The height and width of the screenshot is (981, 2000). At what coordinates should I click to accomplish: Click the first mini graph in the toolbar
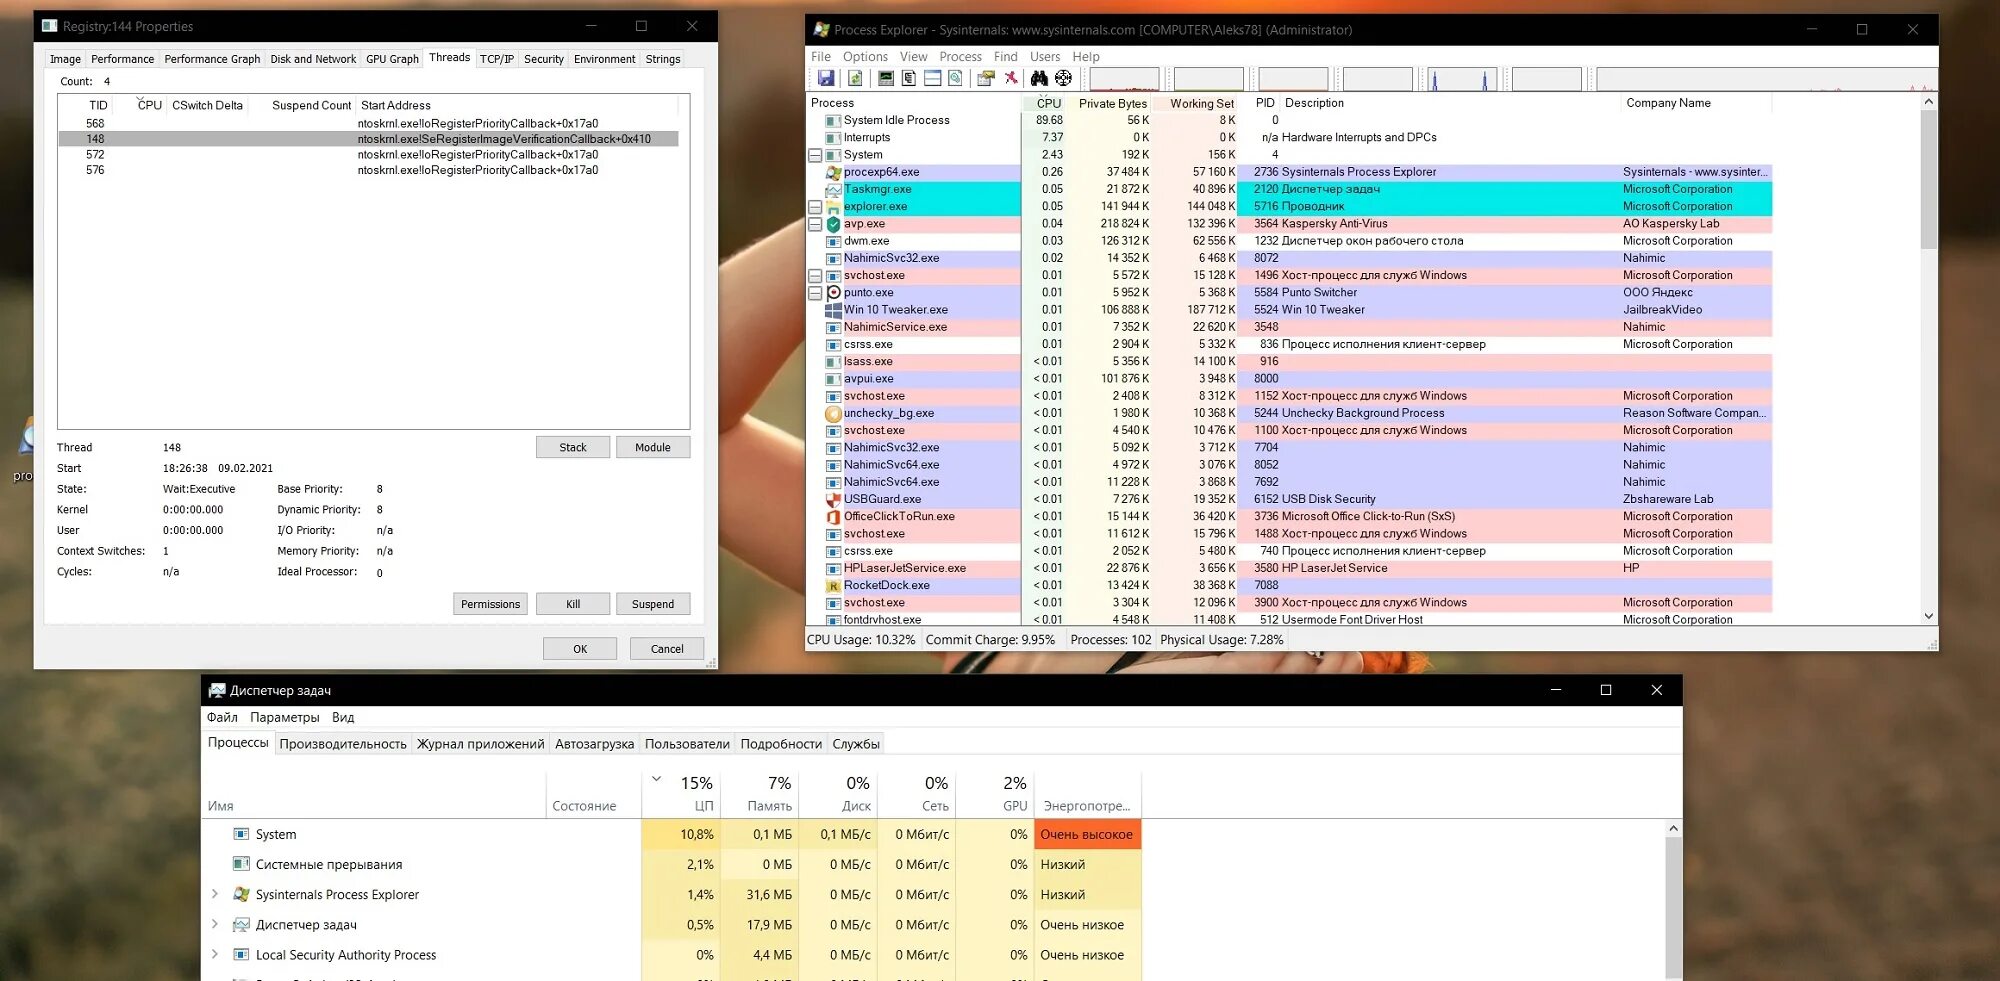point(1124,78)
